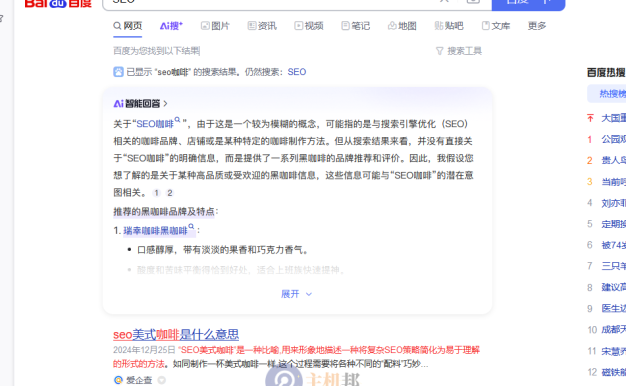
Task: Open hot search item ranked 10
Action: [x=613, y=330]
